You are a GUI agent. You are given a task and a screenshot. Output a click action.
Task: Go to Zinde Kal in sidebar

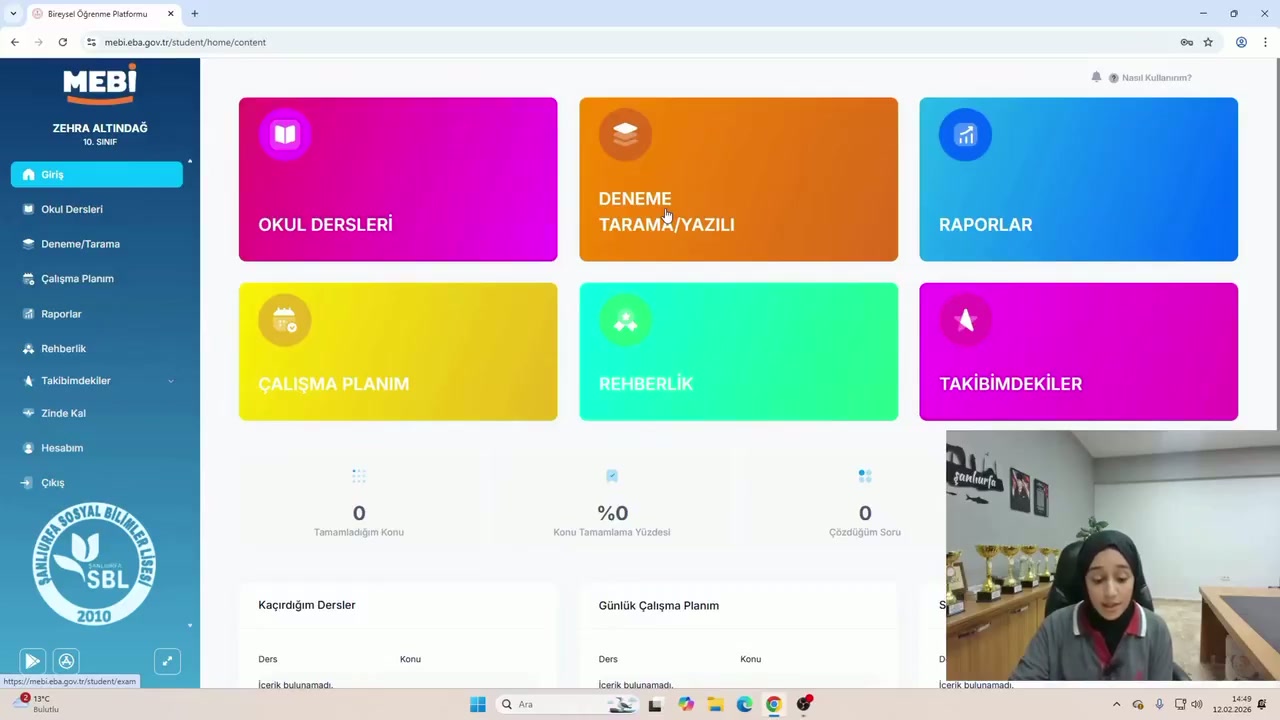[x=63, y=413]
